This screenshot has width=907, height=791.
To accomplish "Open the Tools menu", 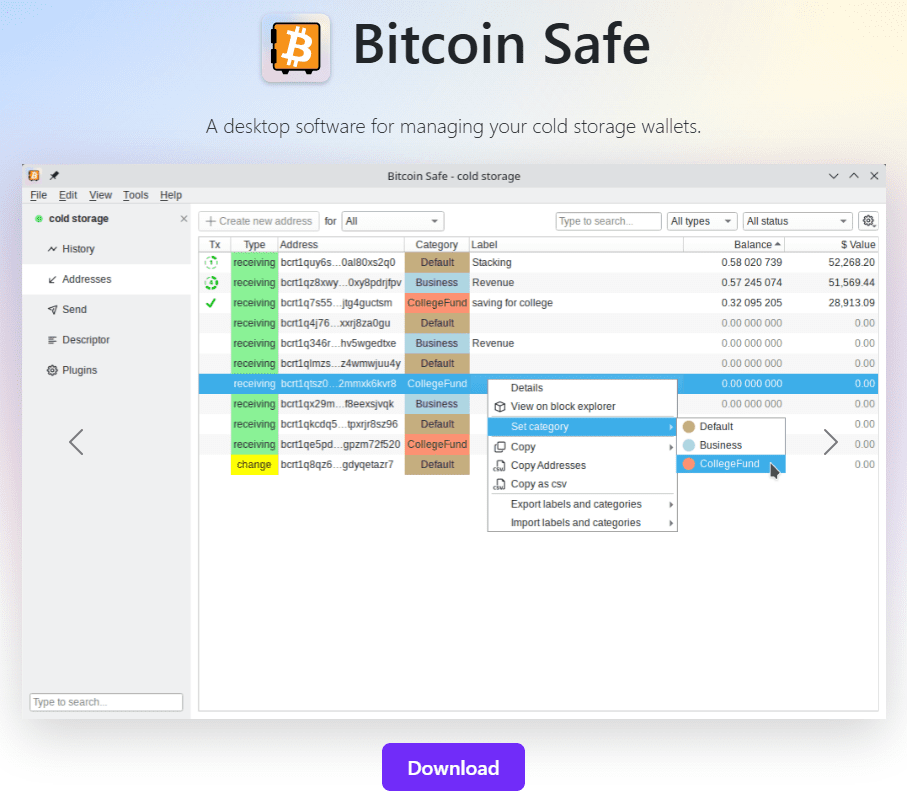I will [x=135, y=195].
